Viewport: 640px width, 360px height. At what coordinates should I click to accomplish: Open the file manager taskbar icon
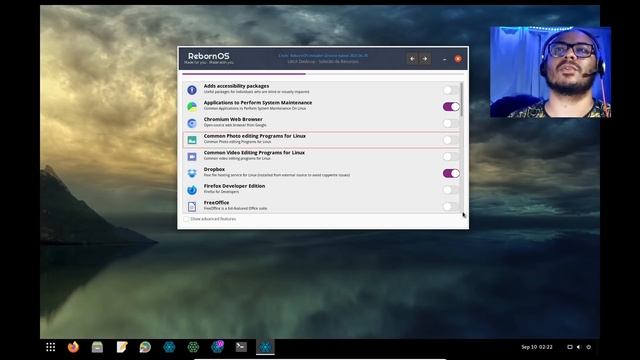pos(97,347)
